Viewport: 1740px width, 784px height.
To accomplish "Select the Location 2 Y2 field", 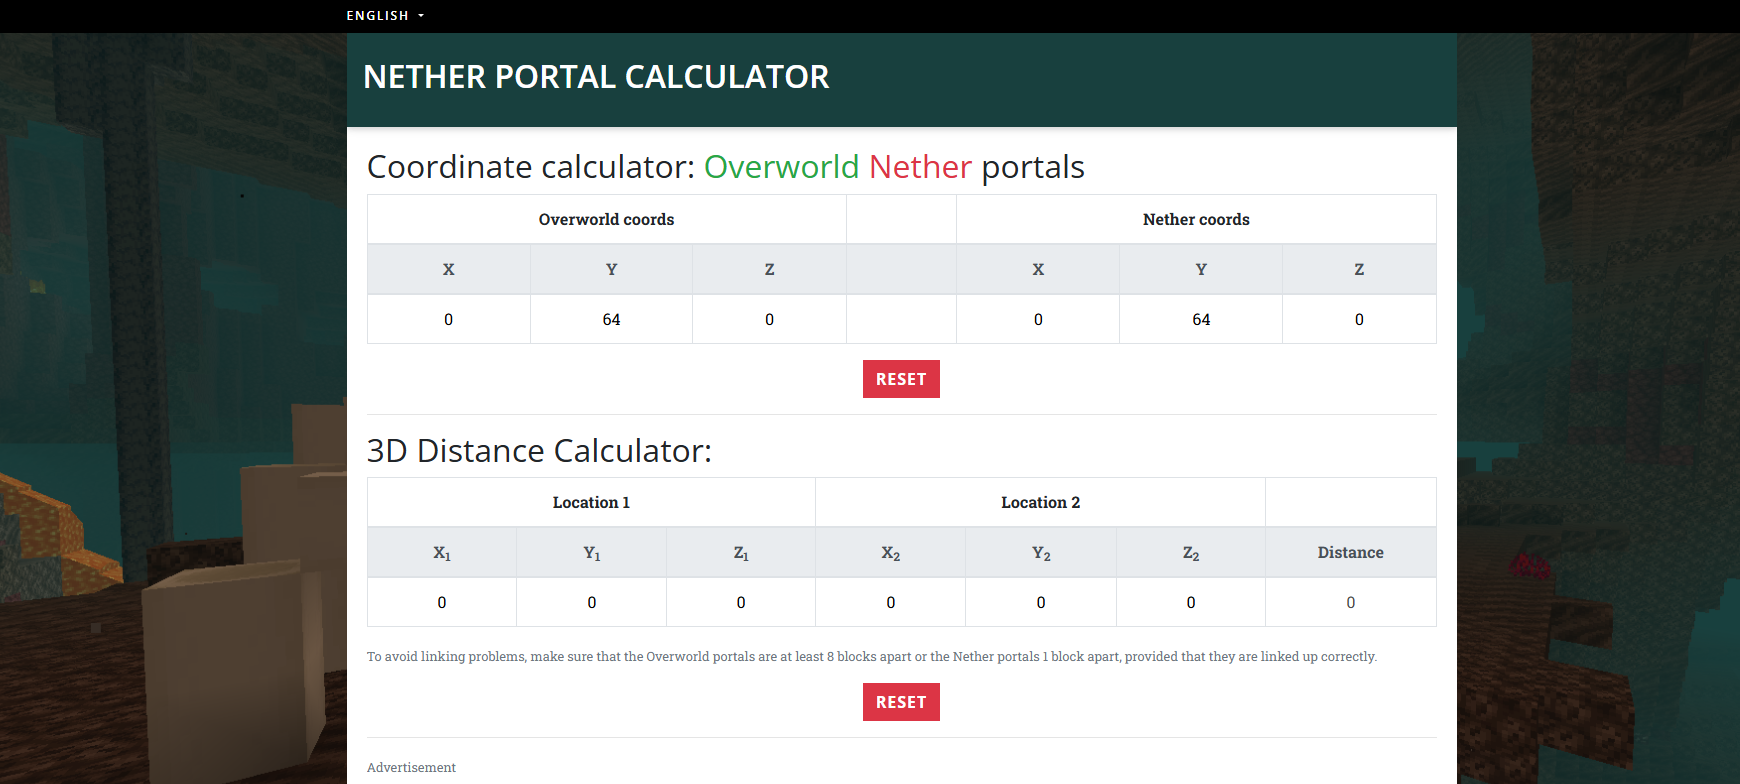I will (1041, 602).
